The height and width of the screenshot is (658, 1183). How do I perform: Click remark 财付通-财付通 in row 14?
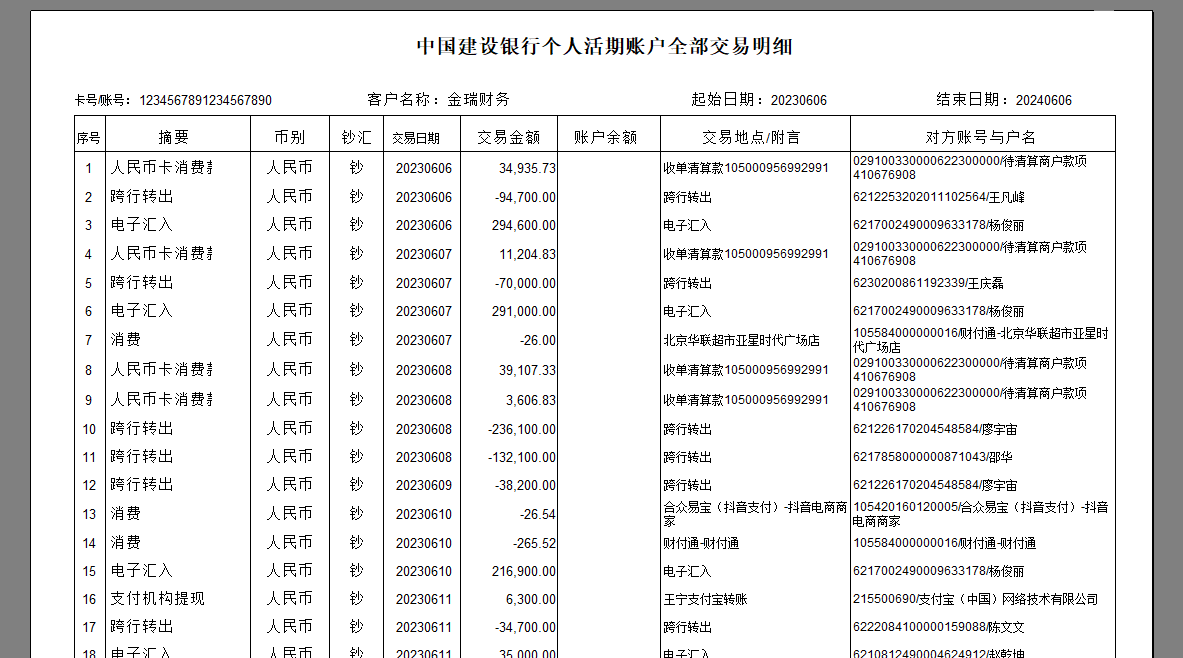701,543
